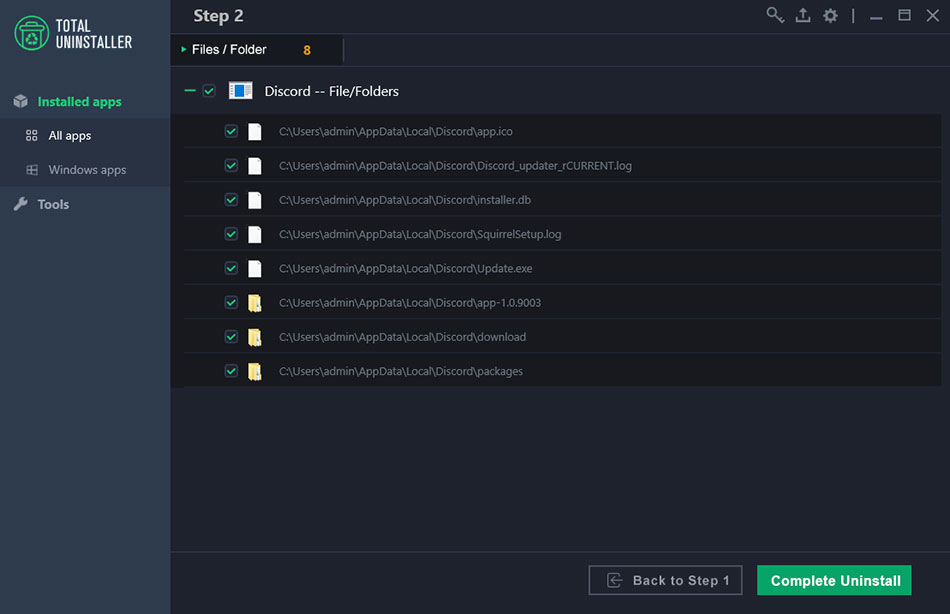Open the Tools section
The image size is (950, 614).
pyautogui.click(x=53, y=204)
